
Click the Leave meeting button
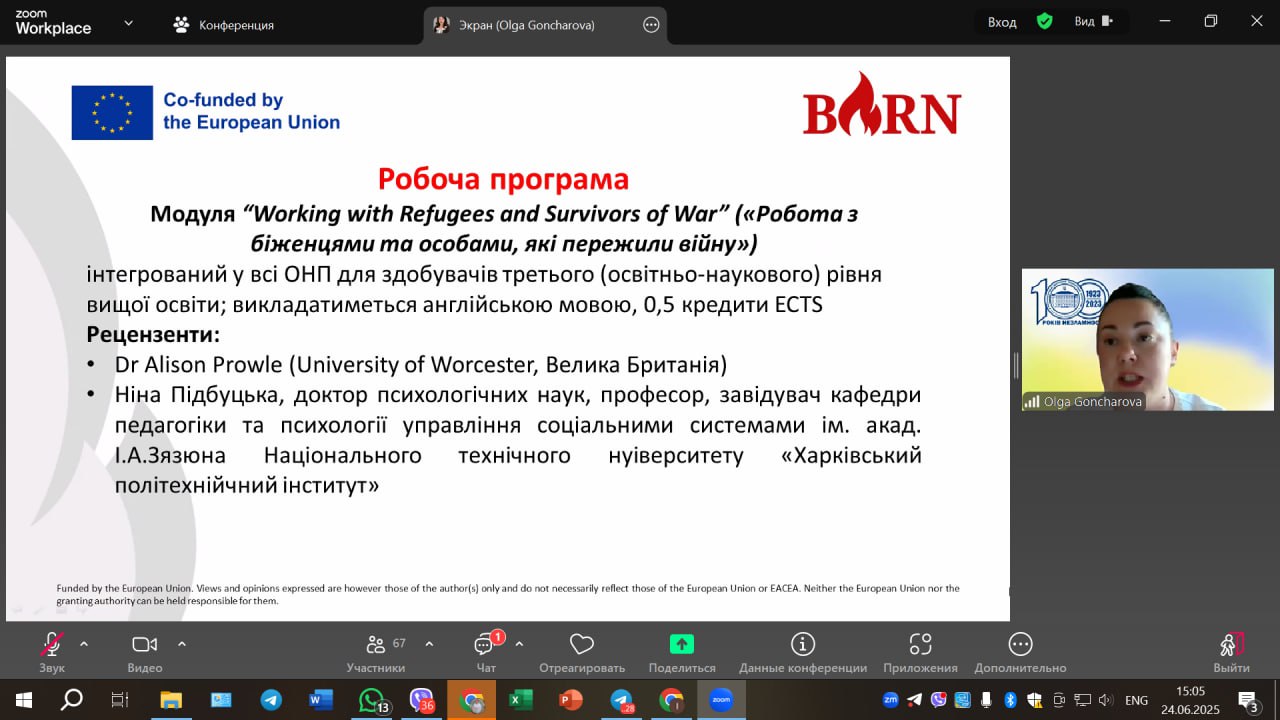[1231, 651]
